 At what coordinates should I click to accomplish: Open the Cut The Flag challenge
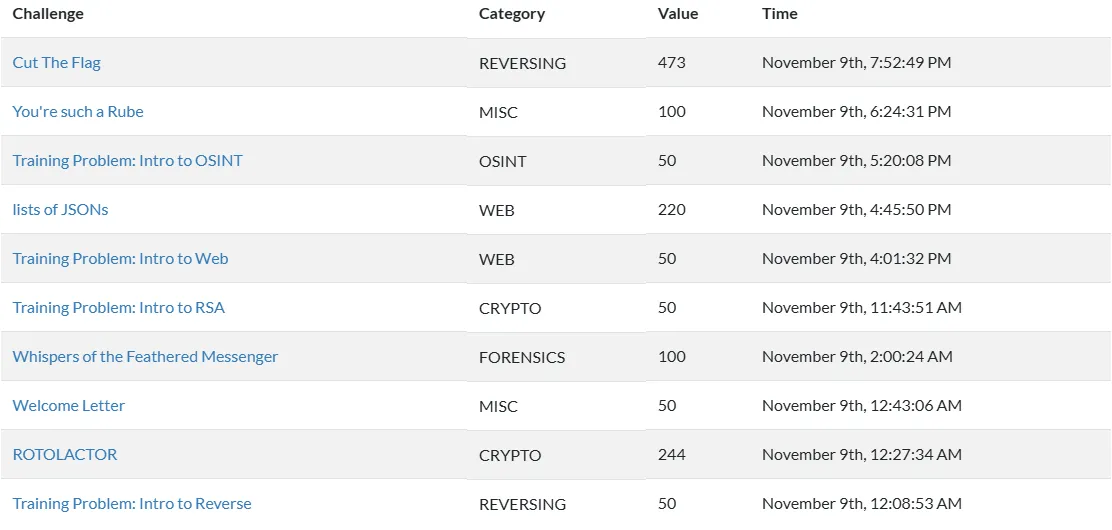click(x=57, y=63)
